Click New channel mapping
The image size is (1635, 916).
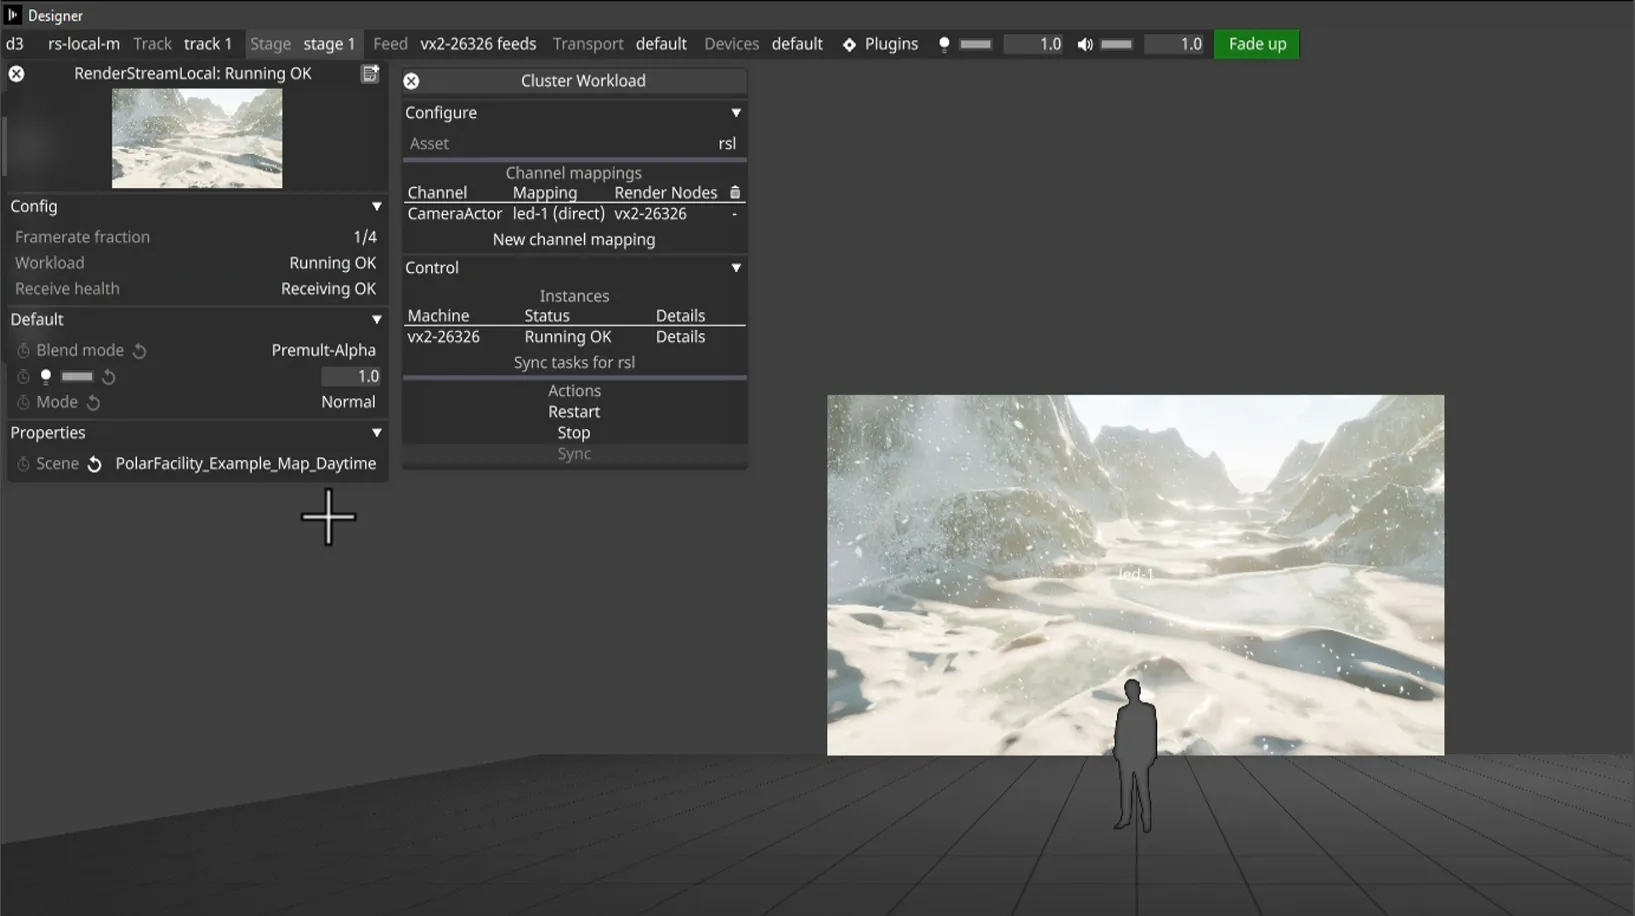pos(573,239)
